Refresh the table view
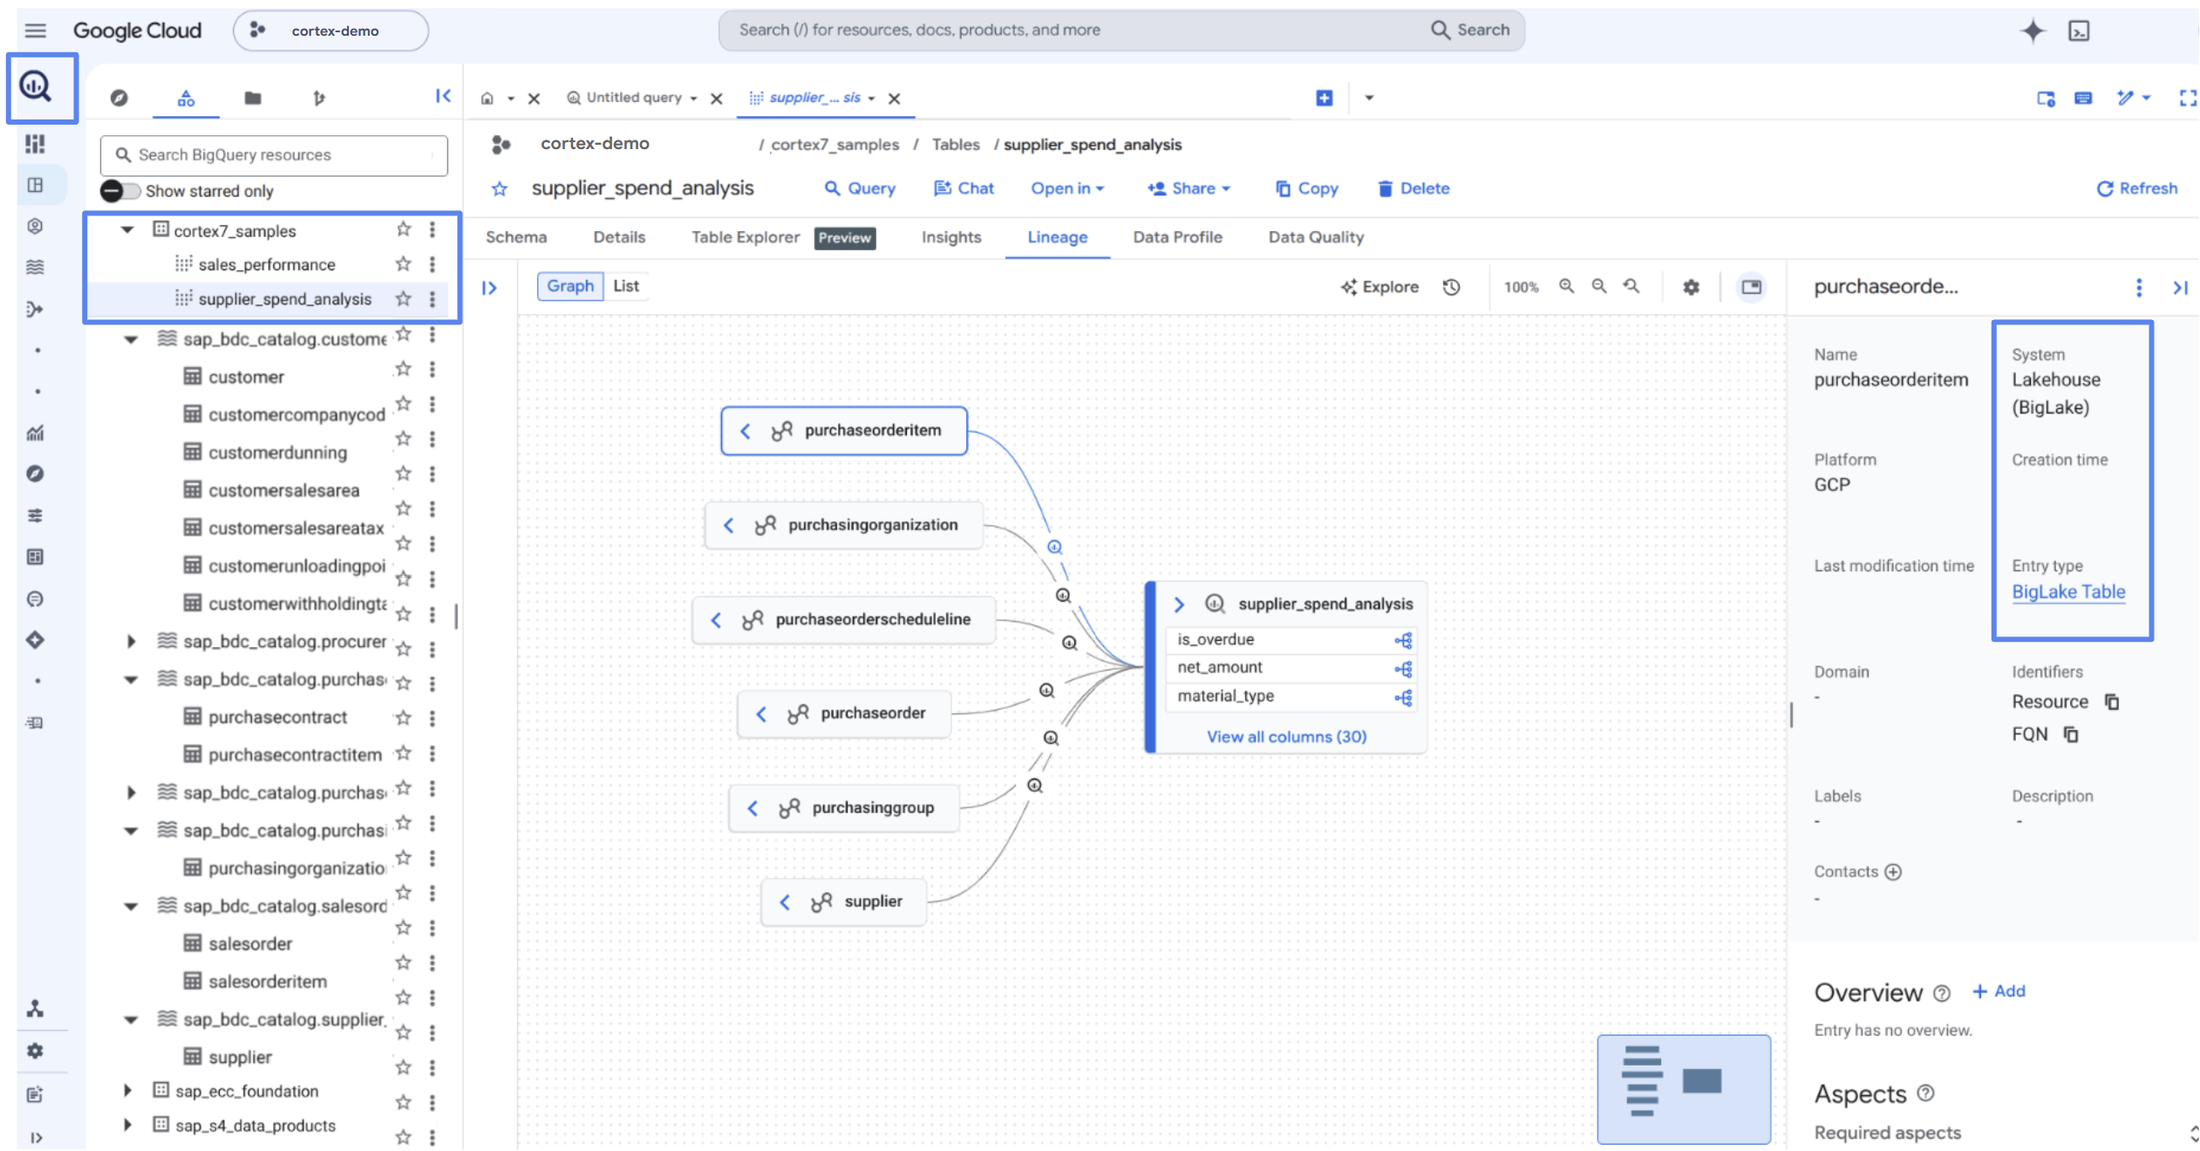Viewport: 2200px width, 1151px height. point(2137,189)
